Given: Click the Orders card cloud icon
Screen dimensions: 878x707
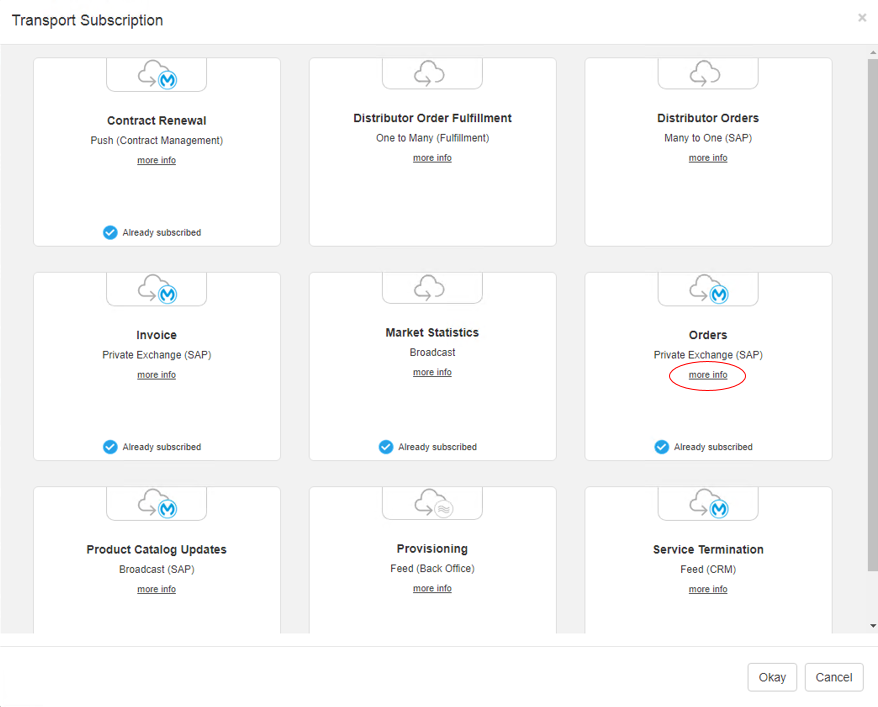Looking at the screenshot, I should click(x=707, y=289).
